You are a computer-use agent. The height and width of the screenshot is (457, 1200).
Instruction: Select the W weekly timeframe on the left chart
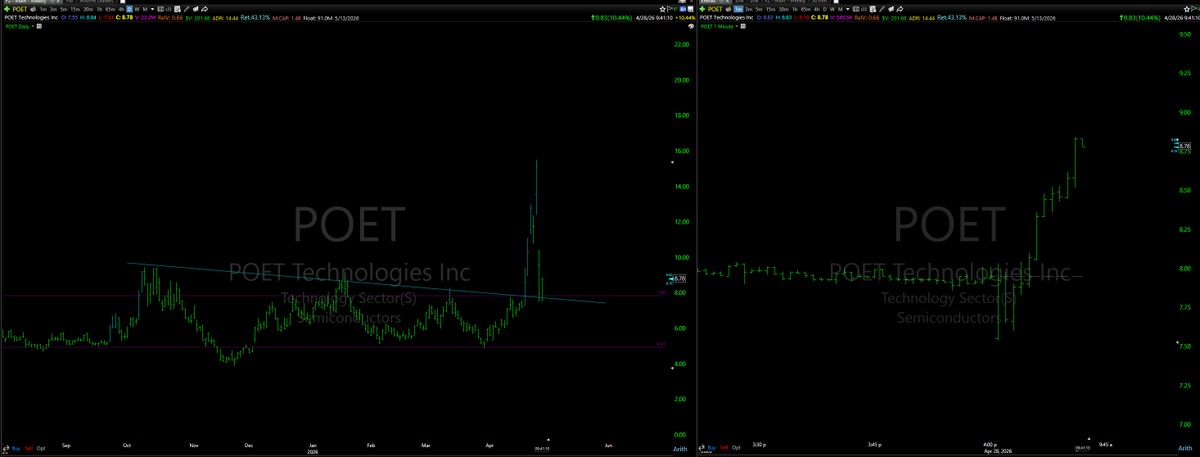point(137,9)
